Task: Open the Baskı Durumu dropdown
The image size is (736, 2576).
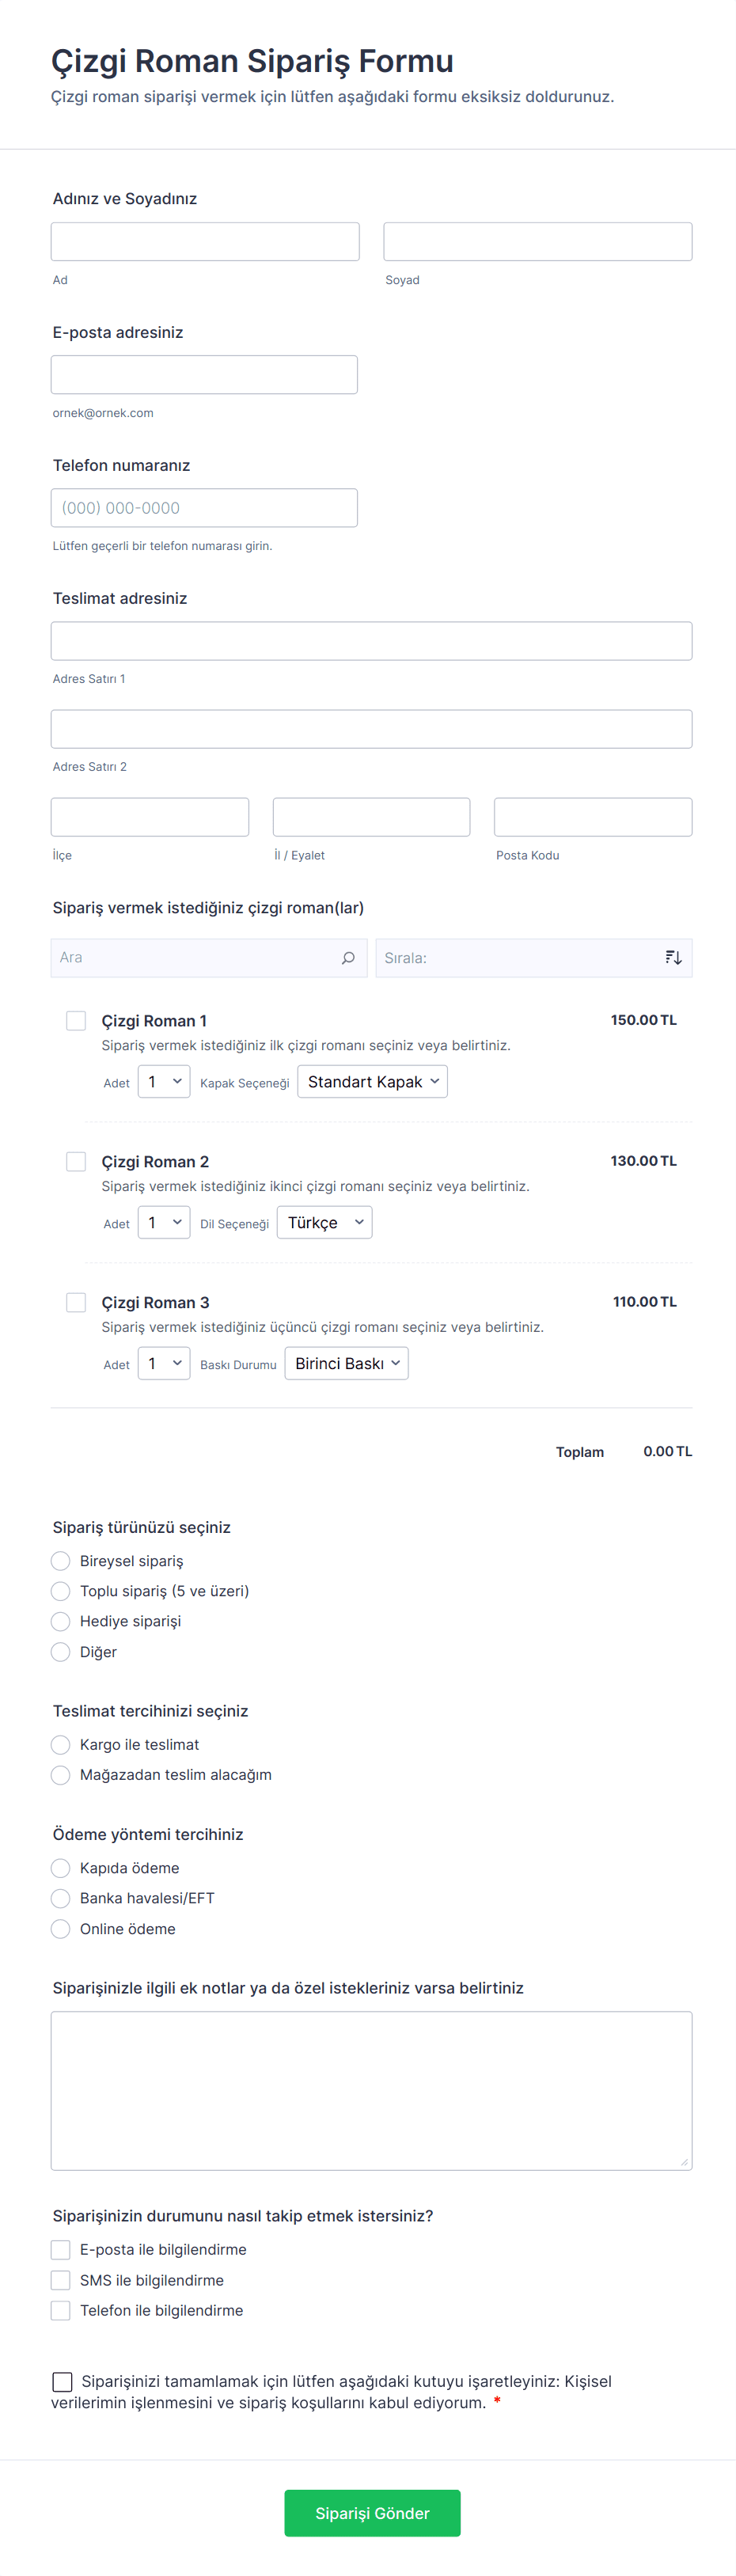Action: click(x=346, y=1364)
